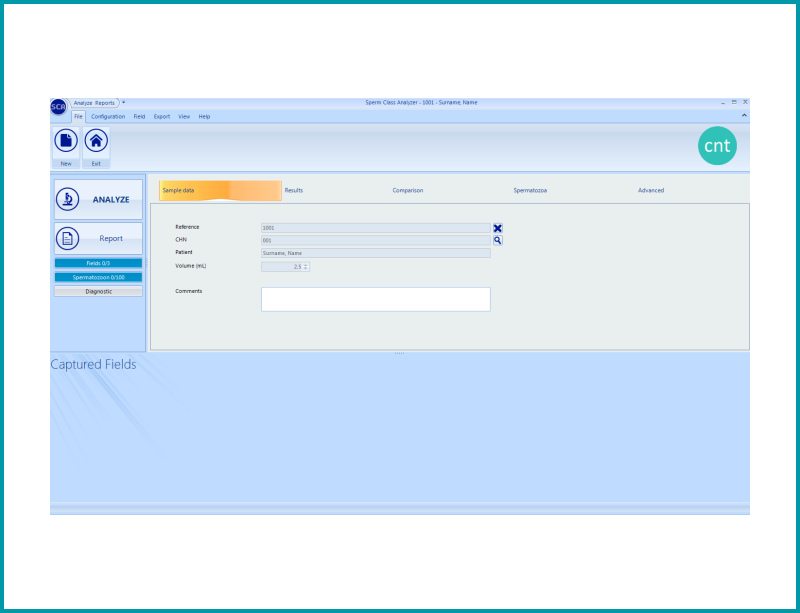Open the Help ribbon tab
800x613 pixels.
[x=204, y=117]
